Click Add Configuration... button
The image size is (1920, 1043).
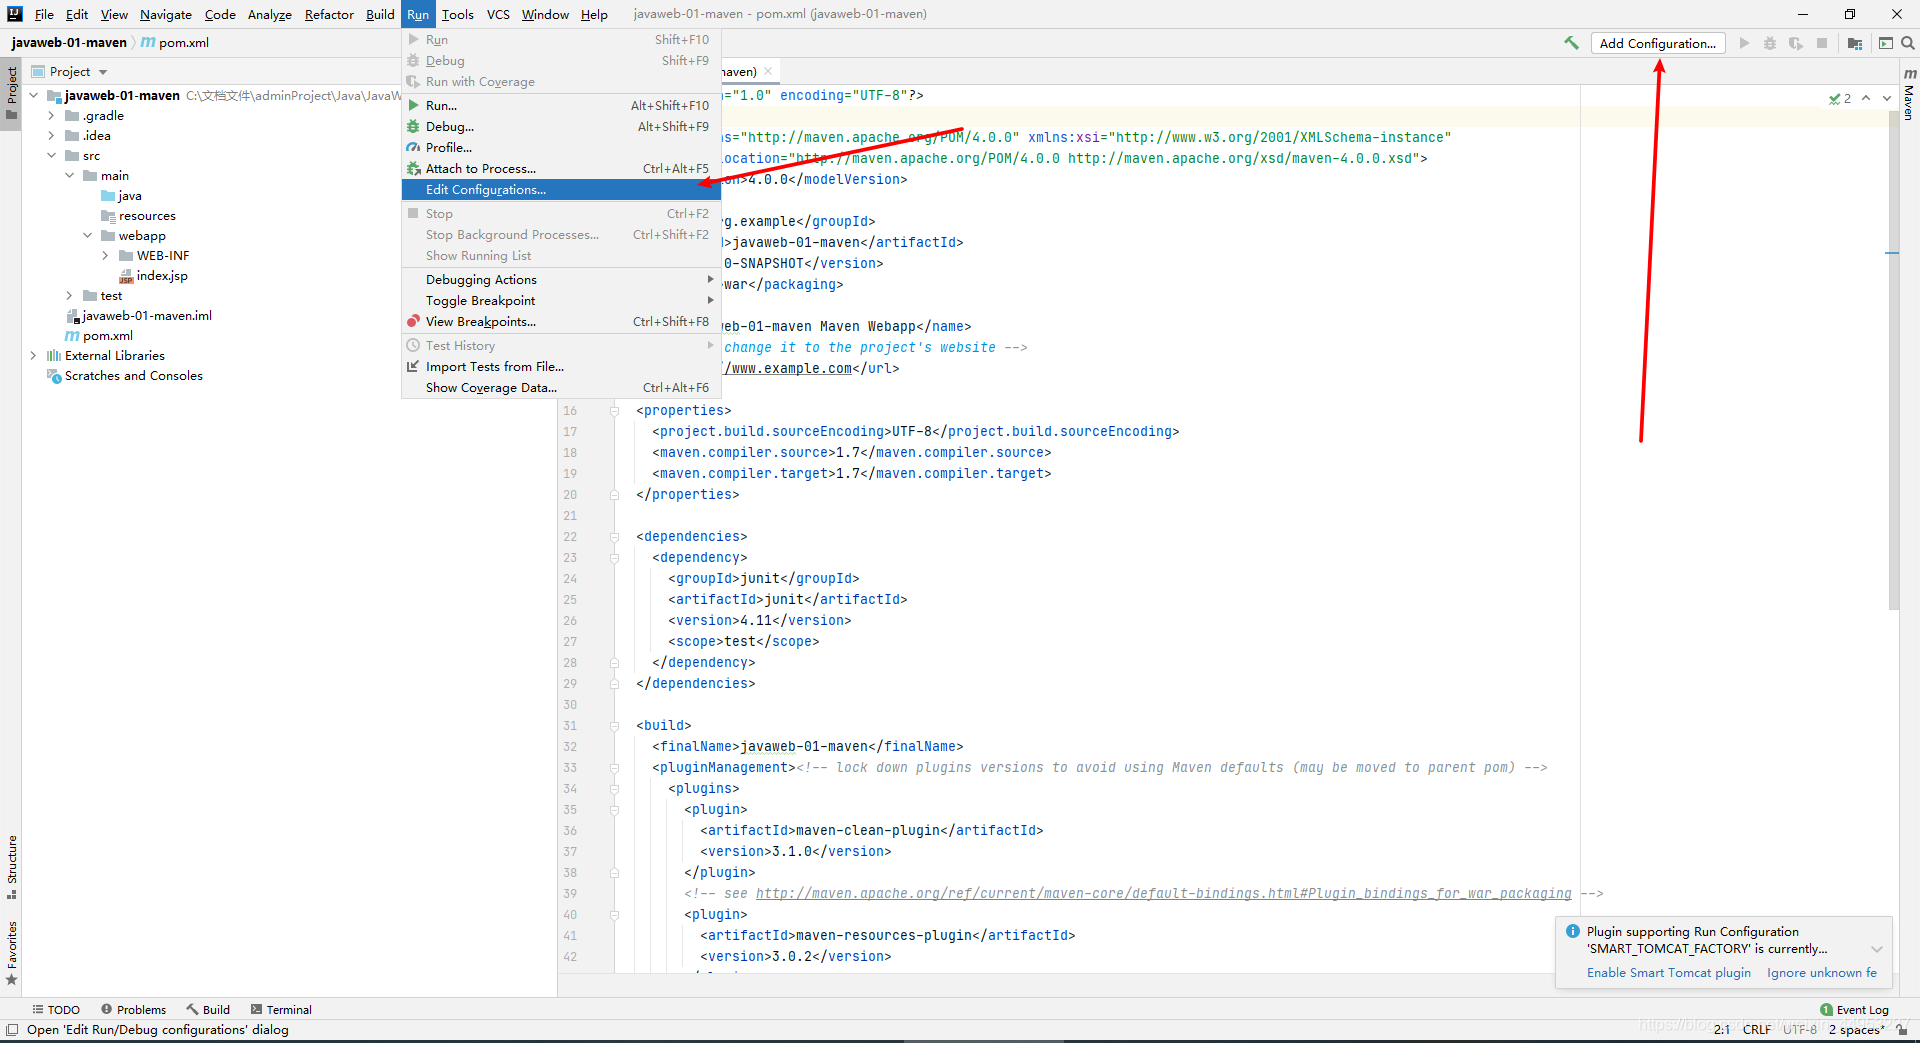tap(1658, 43)
